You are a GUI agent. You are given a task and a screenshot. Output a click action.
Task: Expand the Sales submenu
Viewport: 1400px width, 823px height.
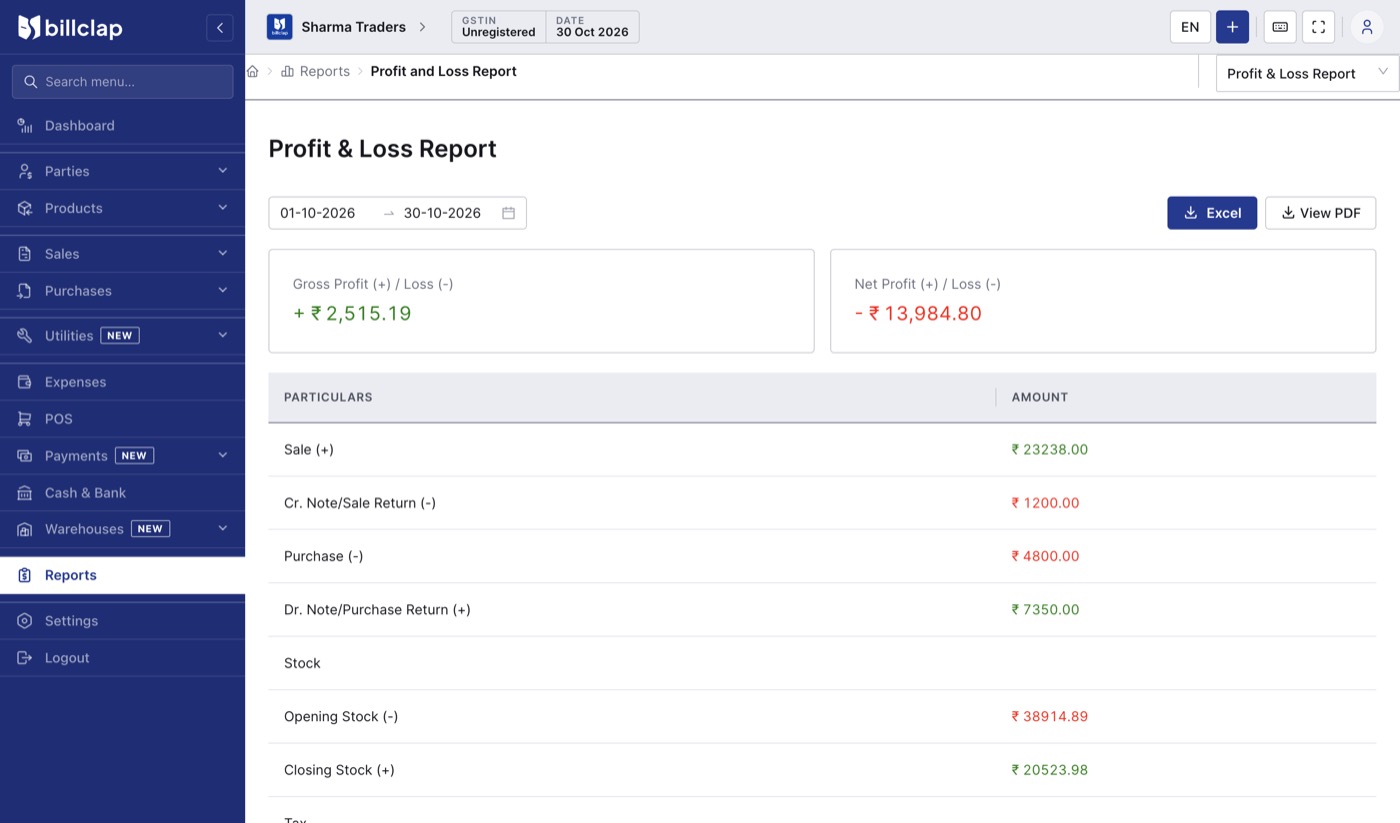coord(122,254)
